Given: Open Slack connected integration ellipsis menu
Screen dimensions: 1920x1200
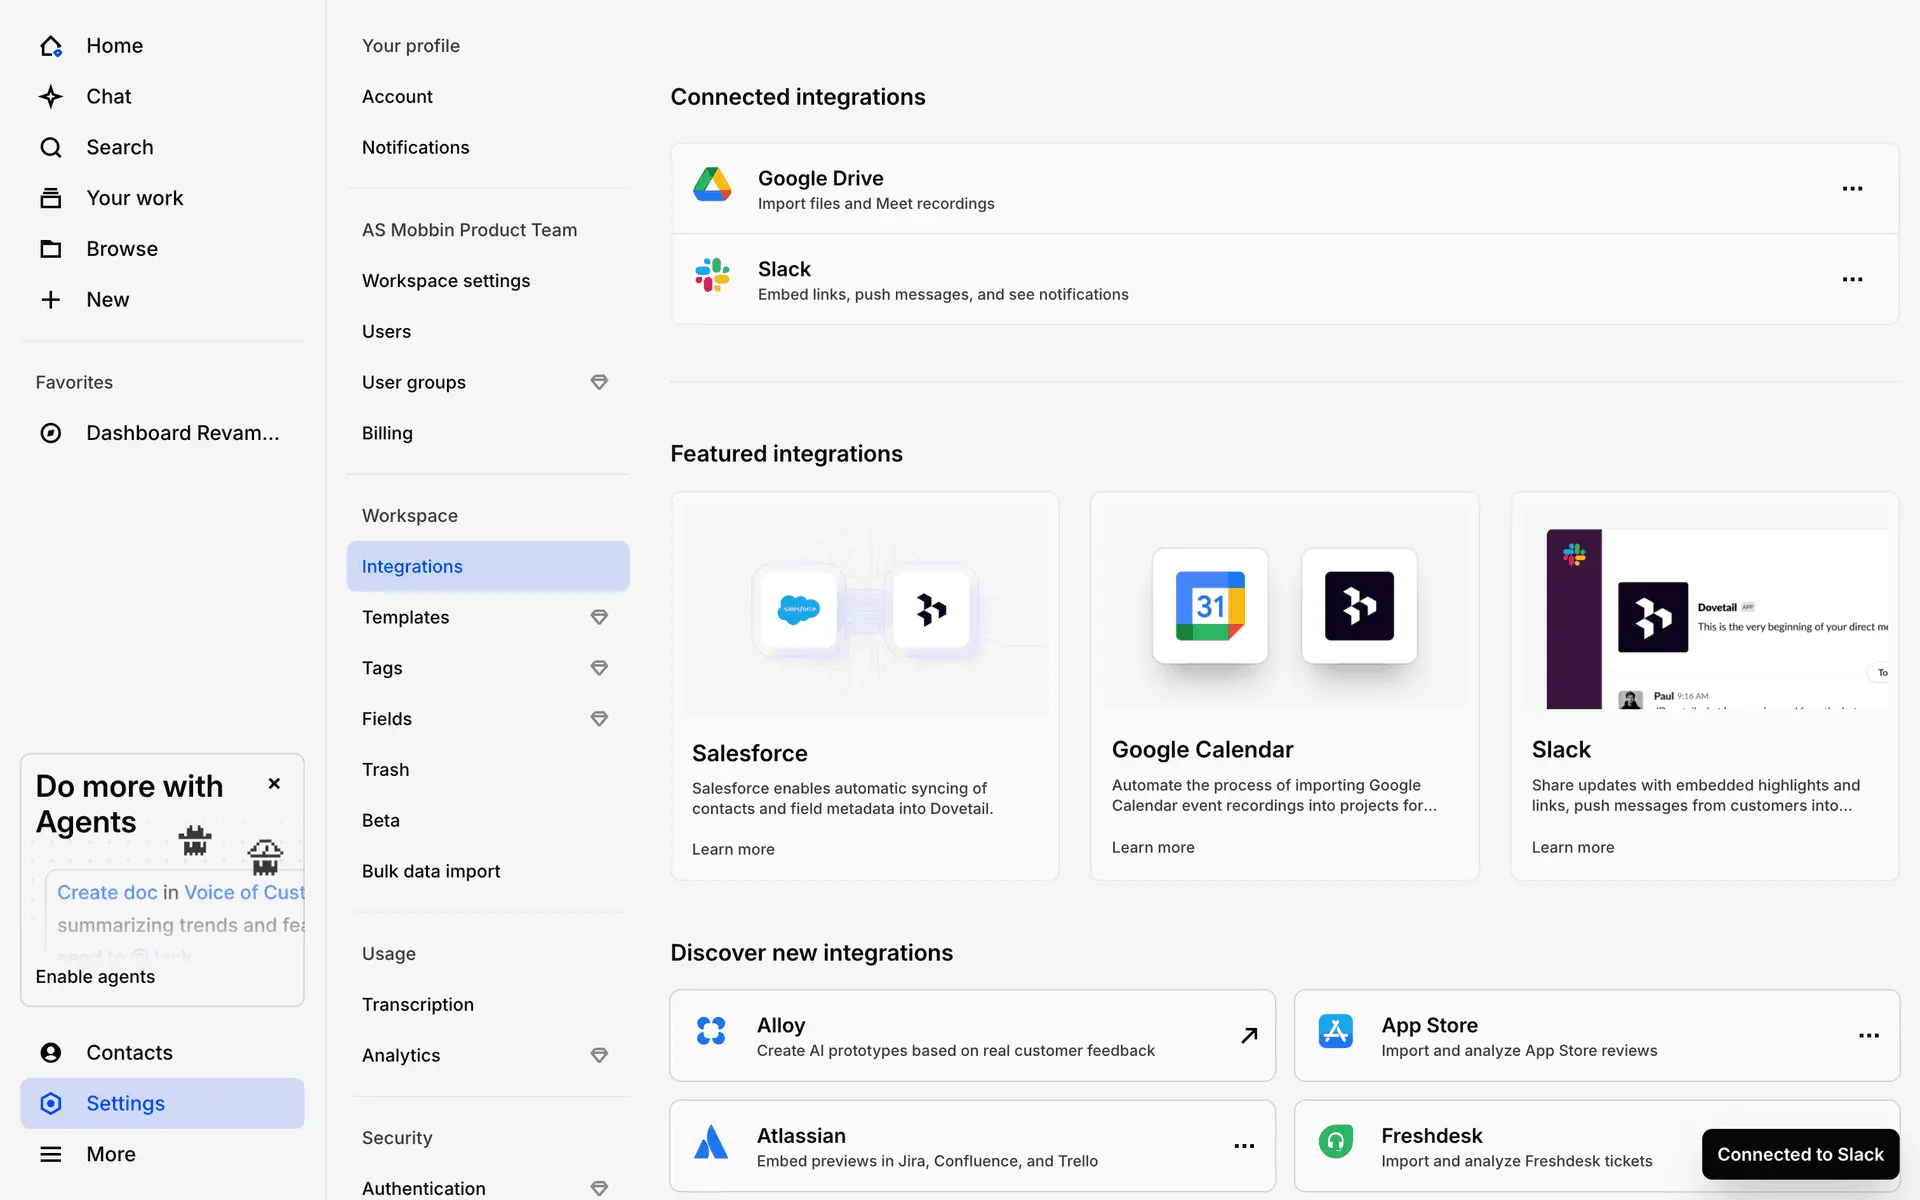Looking at the screenshot, I should click(x=1852, y=280).
